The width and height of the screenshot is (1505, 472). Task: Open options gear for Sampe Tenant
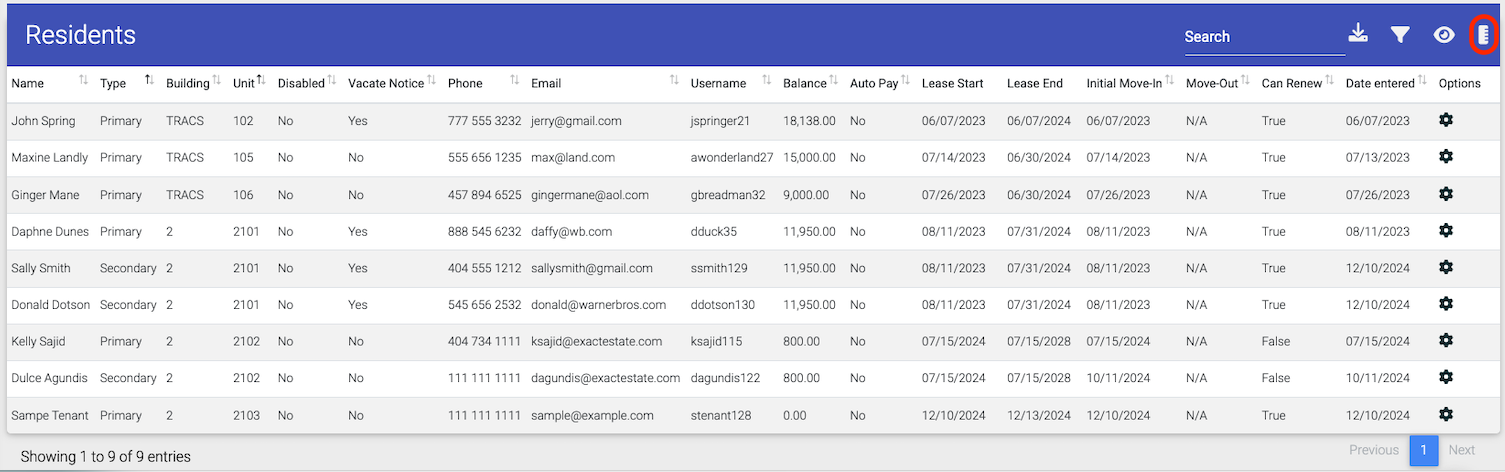tap(1445, 414)
